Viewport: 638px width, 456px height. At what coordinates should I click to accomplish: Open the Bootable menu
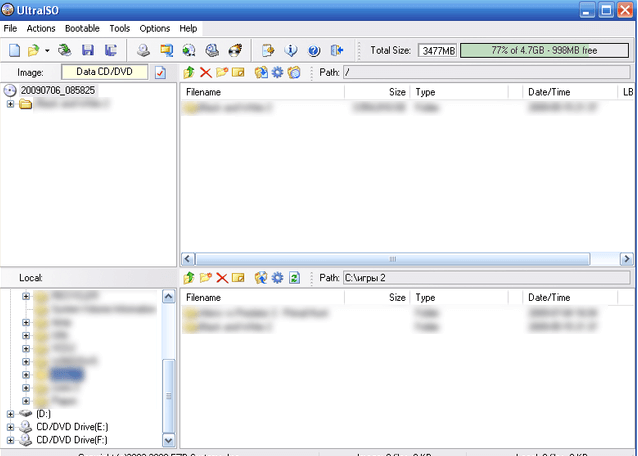click(x=82, y=28)
